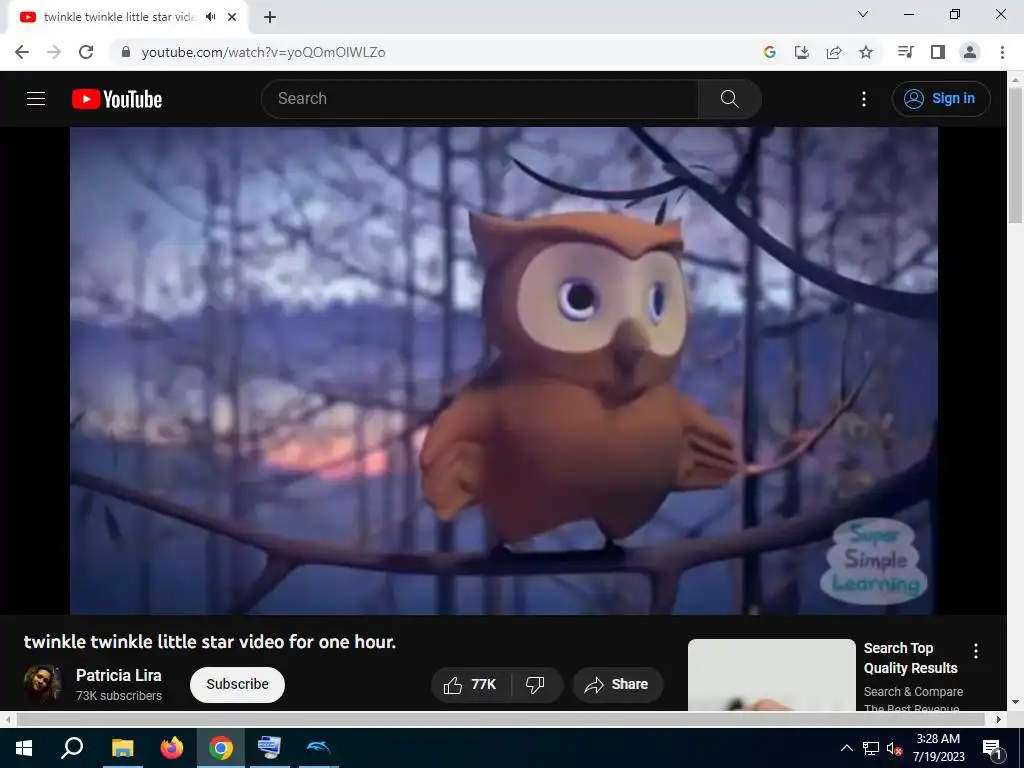The height and width of the screenshot is (768, 1024).
Task: Open taskbar clock and date
Action: point(938,748)
